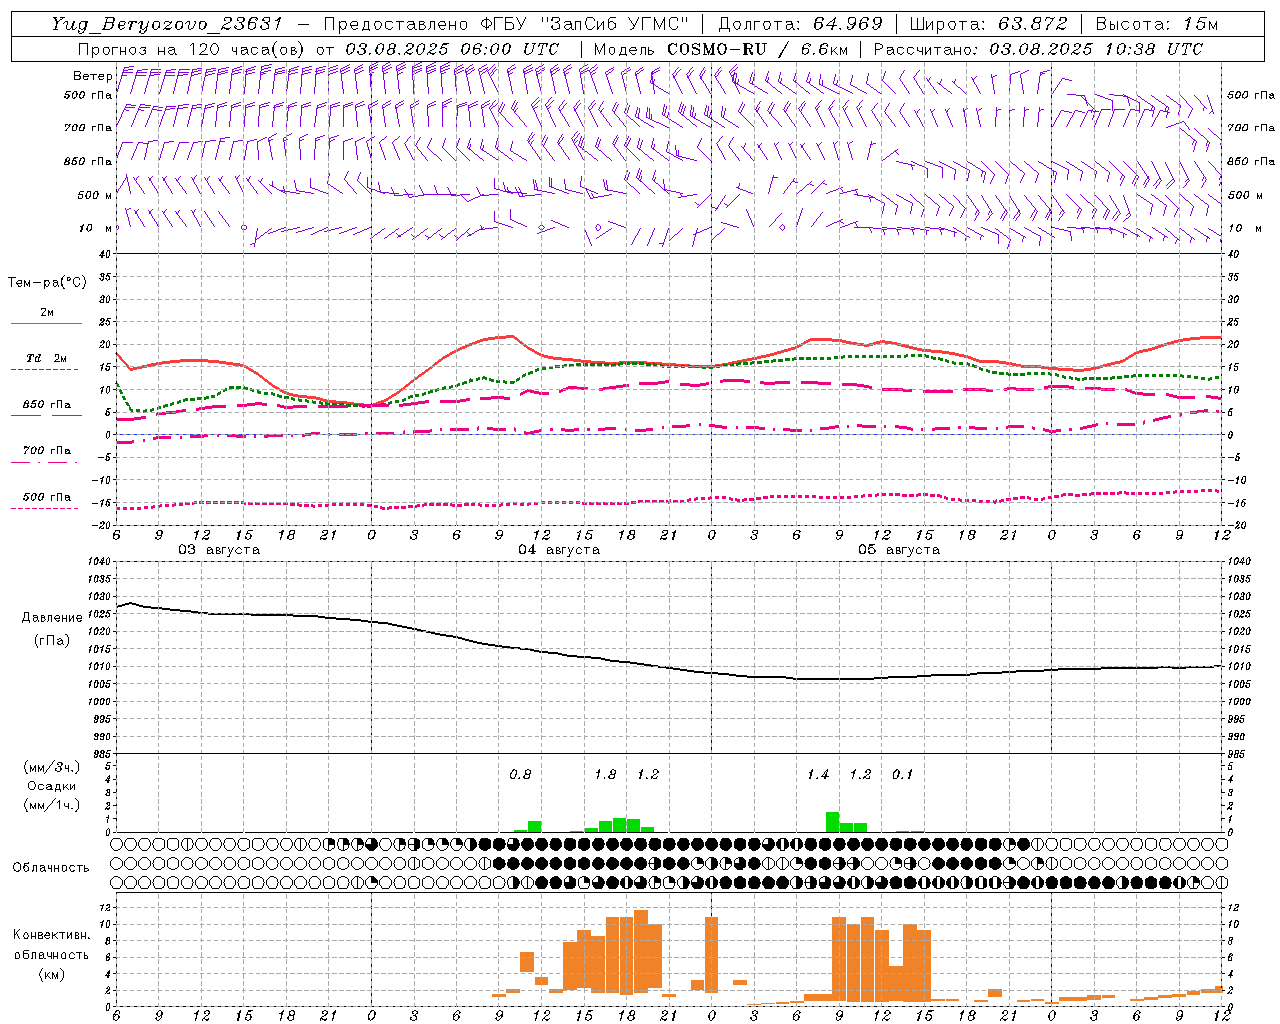
Task: Select the text Предоставлено ФГБУ "ЗапСиб УГМС"
Action: 507,24
